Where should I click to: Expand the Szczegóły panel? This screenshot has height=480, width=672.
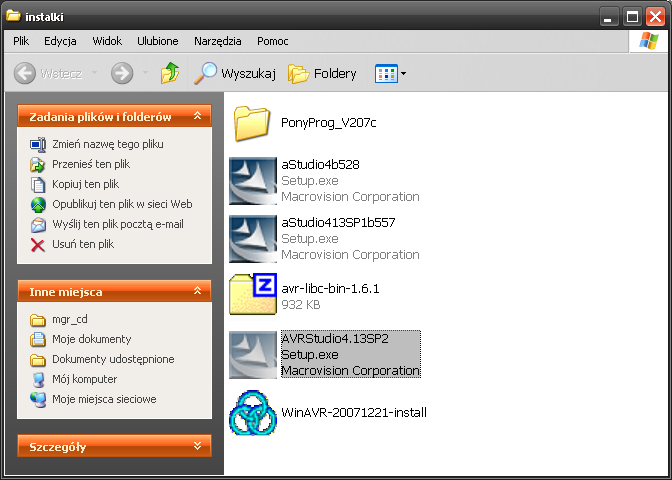[198, 446]
